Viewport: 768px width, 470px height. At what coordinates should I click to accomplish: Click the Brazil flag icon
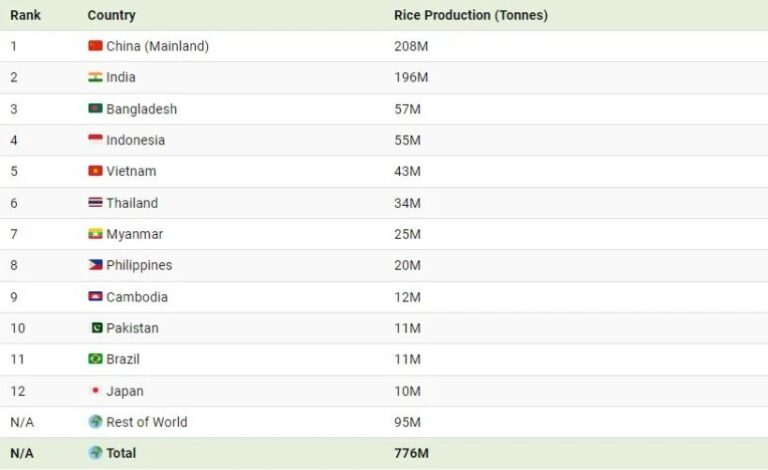[x=95, y=359]
